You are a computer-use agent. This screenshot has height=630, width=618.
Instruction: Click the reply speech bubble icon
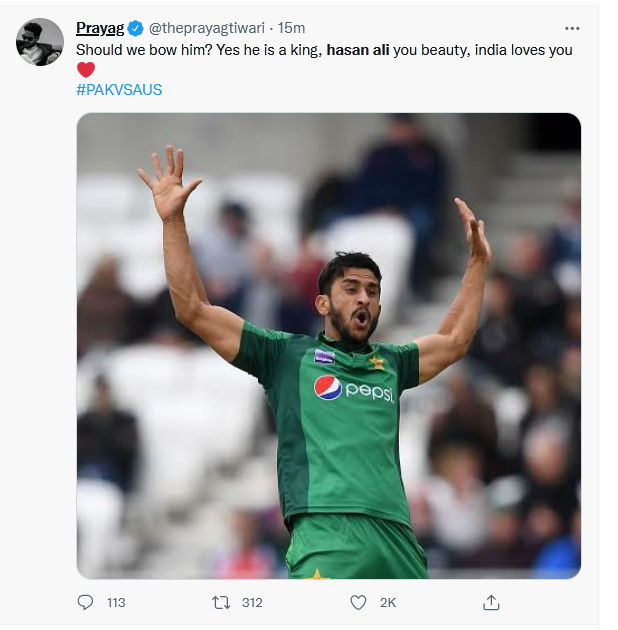click(x=85, y=602)
